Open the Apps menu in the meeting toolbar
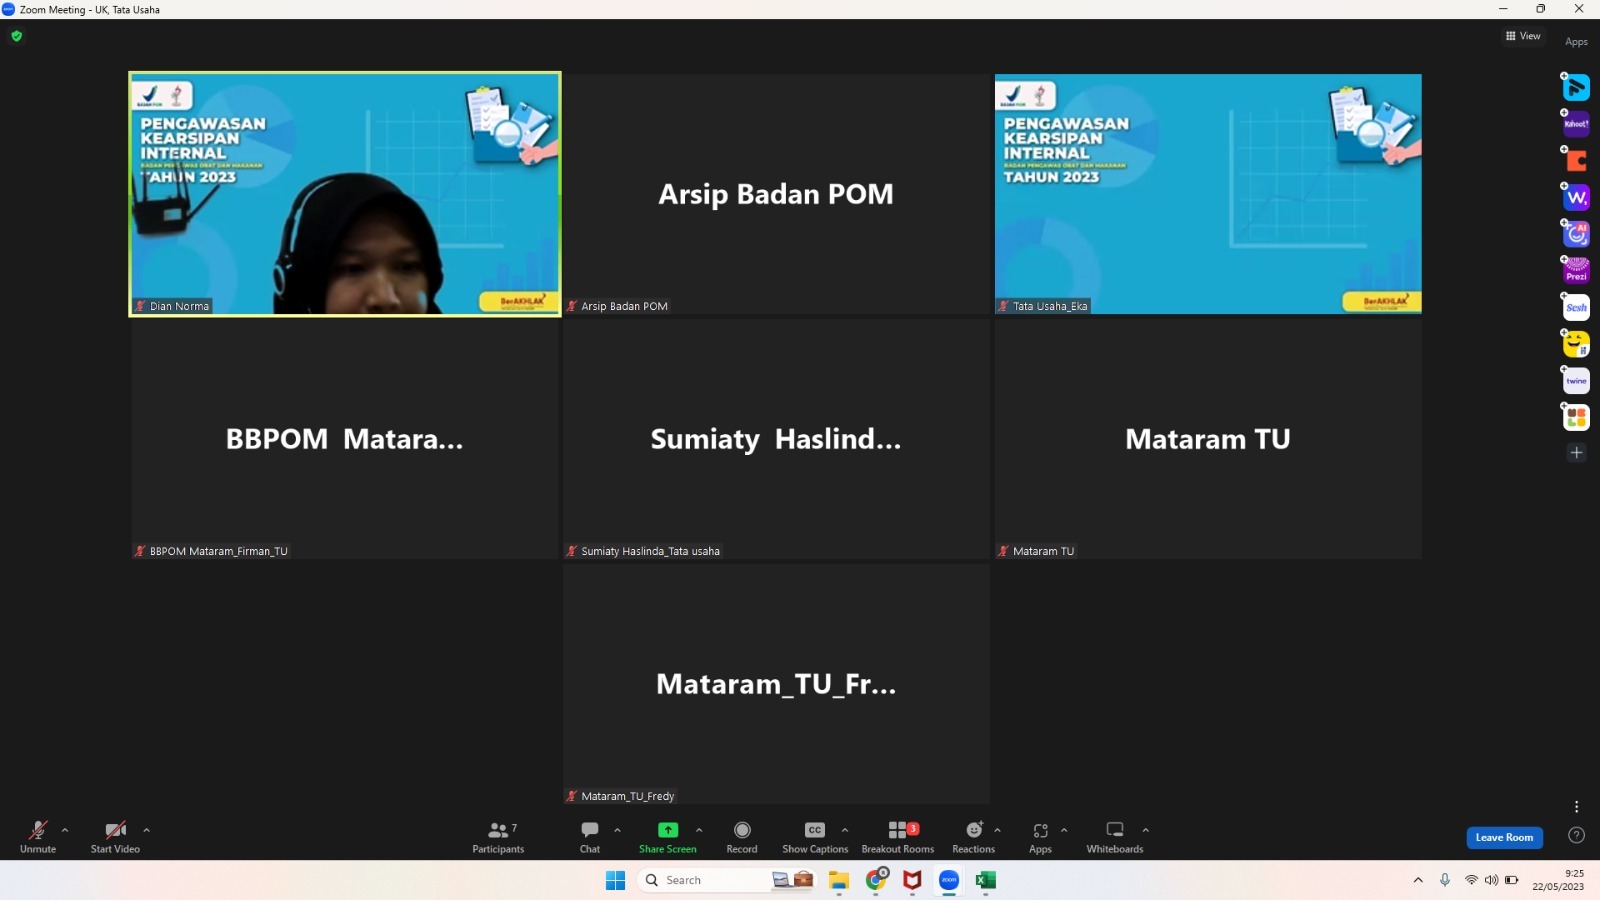 pos(1040,837)
